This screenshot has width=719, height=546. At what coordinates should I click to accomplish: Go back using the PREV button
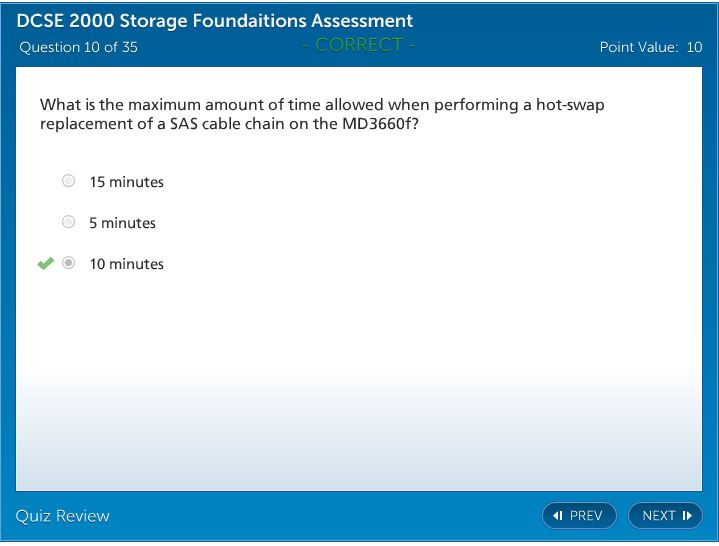(x=579, y=516)
